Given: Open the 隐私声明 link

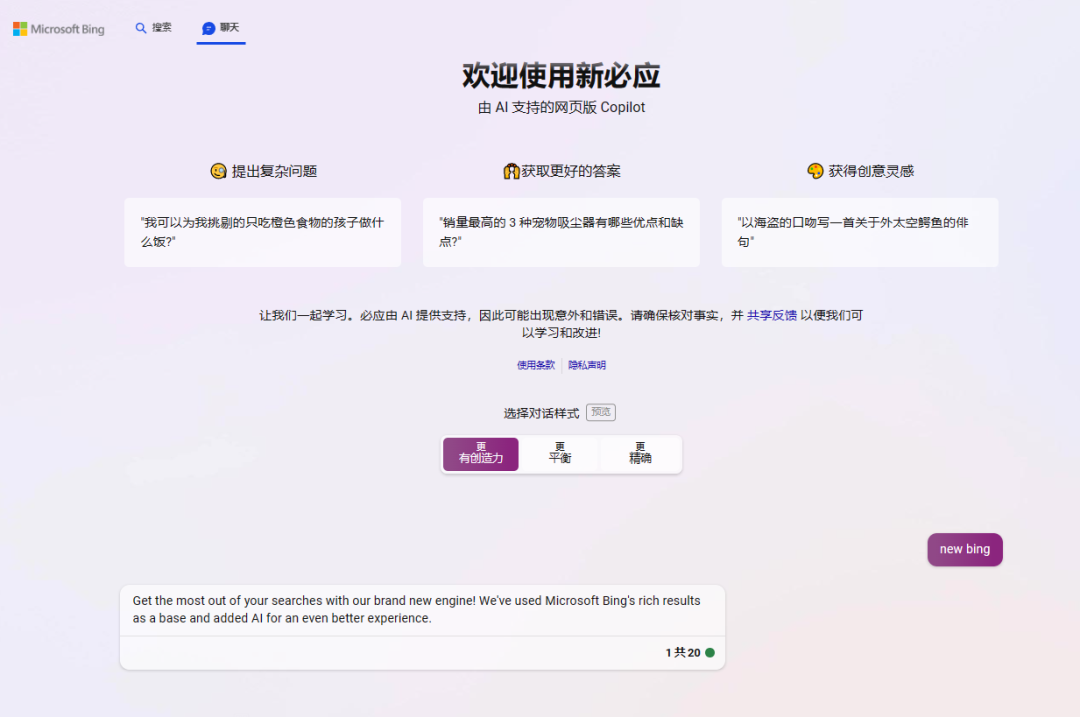Looking at the screenshot, I should click(587, 365).
